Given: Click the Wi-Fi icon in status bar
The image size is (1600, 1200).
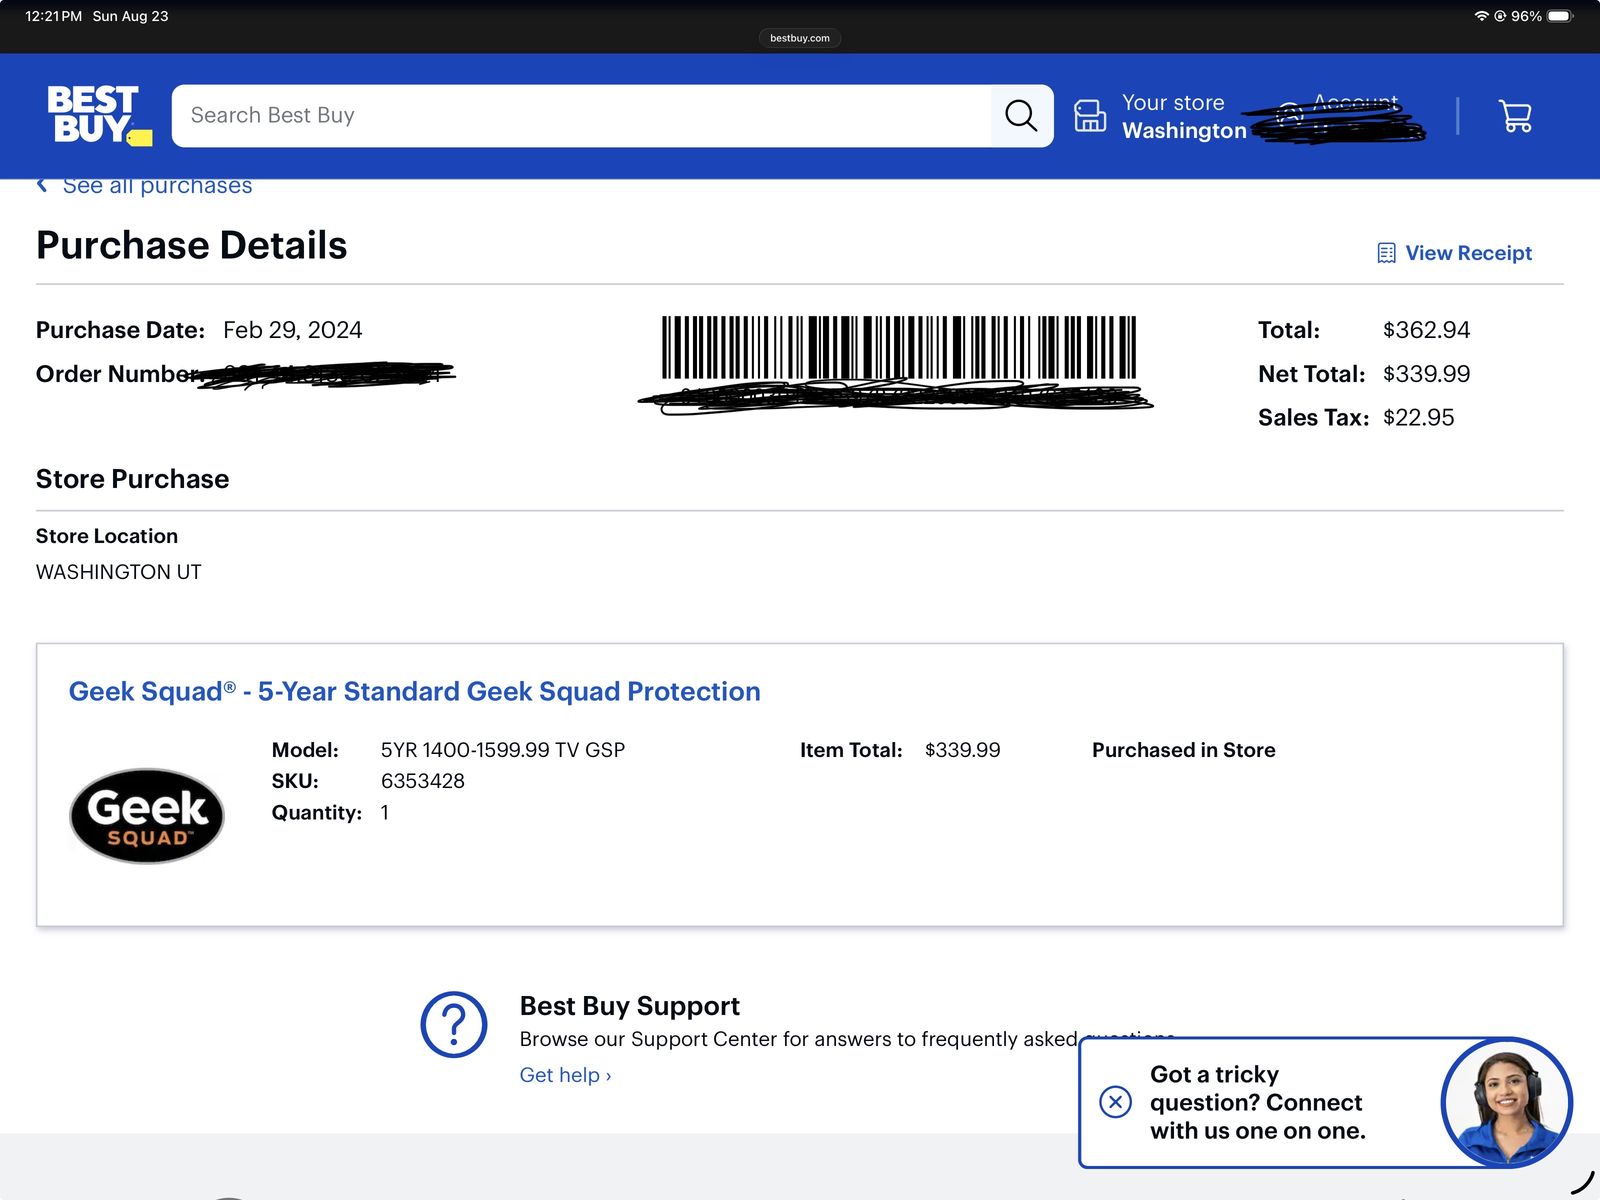Looking at the screenshot, I should [1481, 16].
